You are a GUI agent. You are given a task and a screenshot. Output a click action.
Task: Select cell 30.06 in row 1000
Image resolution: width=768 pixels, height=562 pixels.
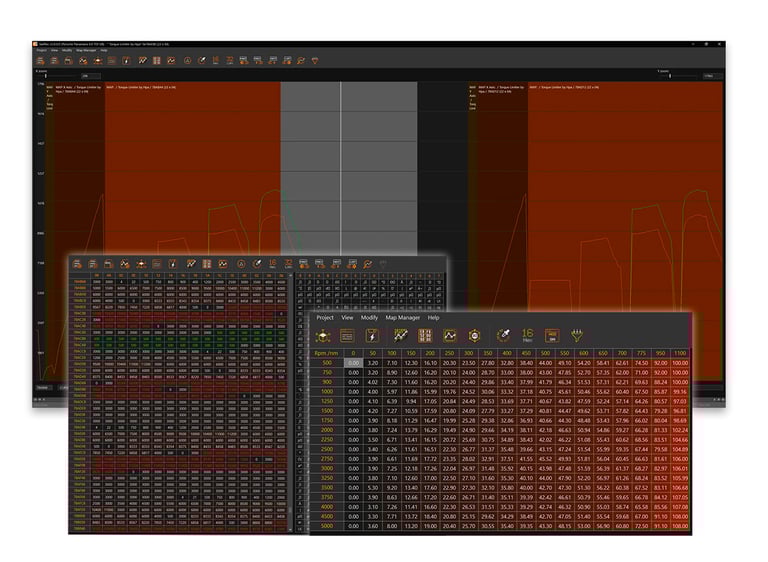[x=488, y=391]
